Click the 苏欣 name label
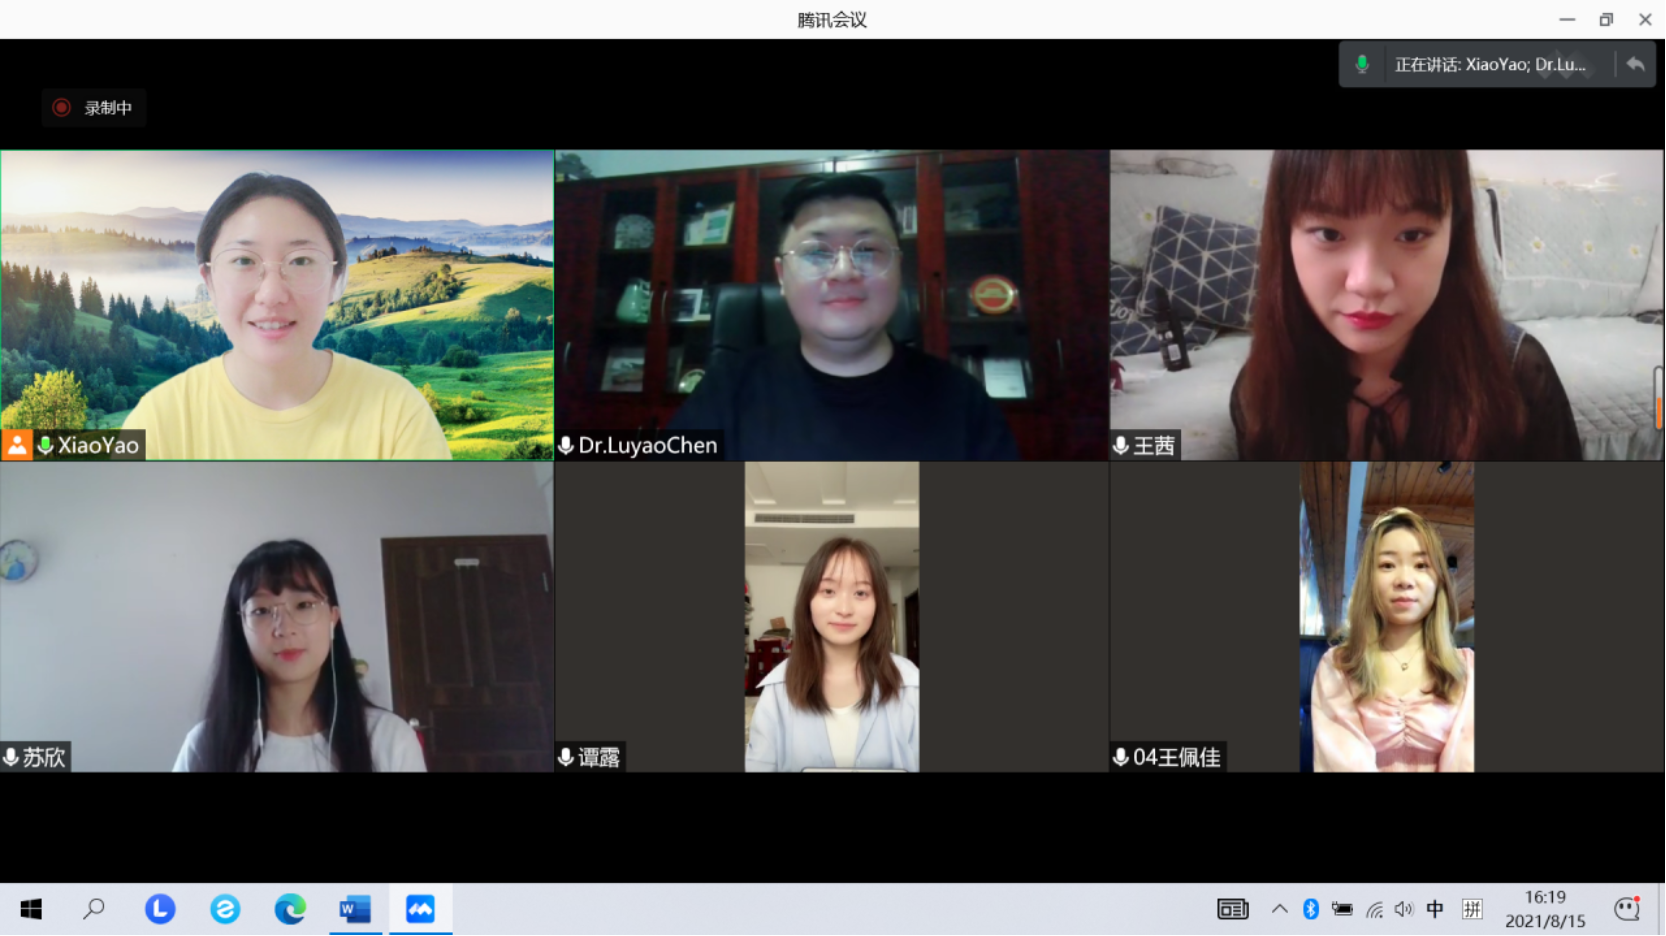The image size is (1666, 936). point(44,757)
